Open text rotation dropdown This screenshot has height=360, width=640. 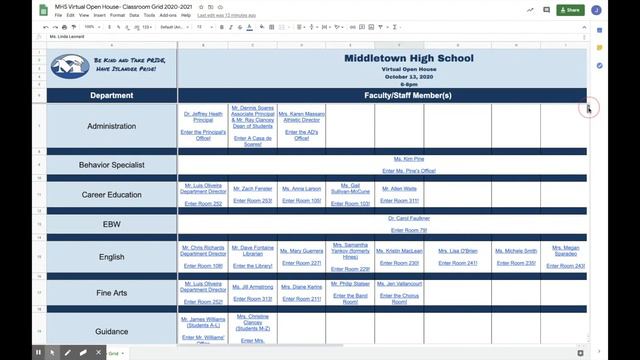[x=338, y=27]
